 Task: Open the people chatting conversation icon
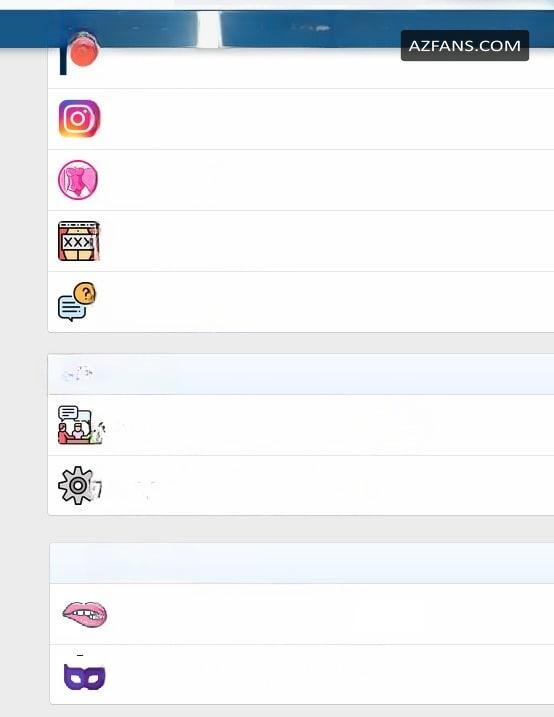(80, 425)
